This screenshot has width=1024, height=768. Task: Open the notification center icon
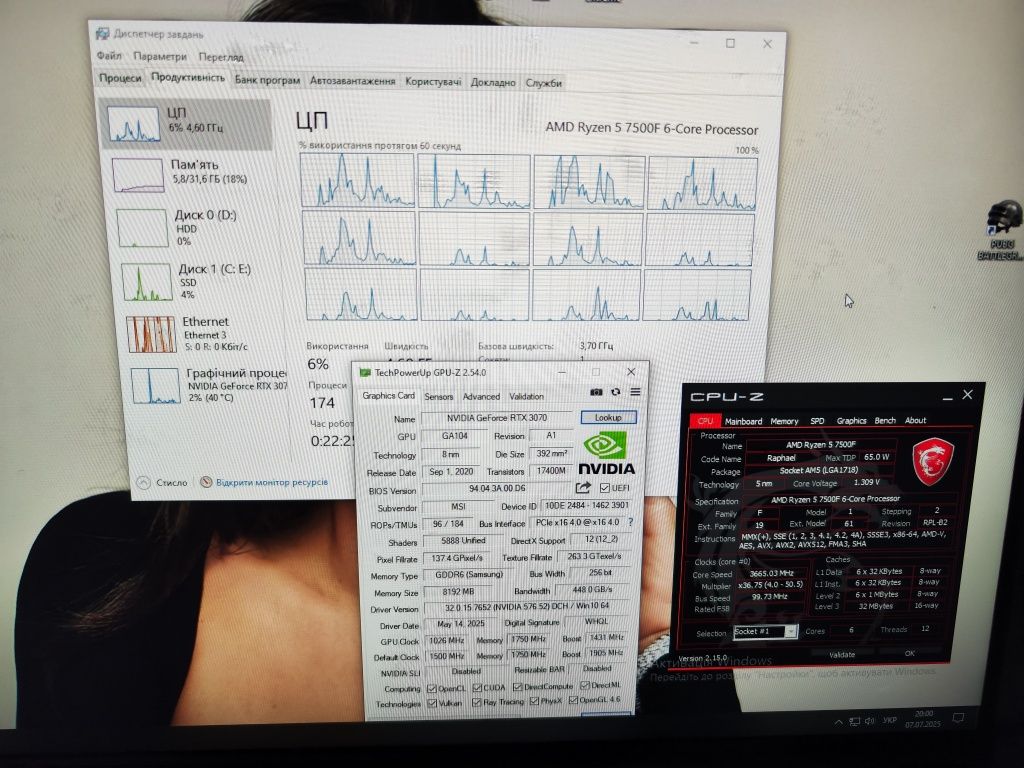click(x=958, y=718)
